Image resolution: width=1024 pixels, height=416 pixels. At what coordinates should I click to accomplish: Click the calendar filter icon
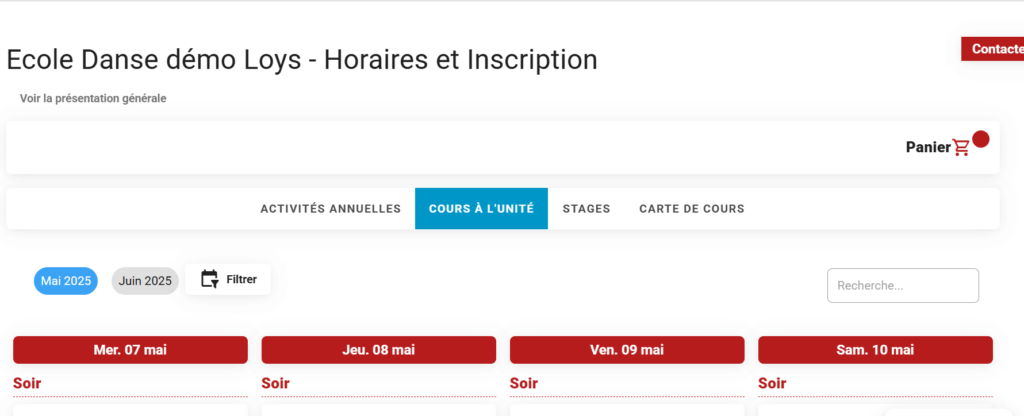coord(209,279)
